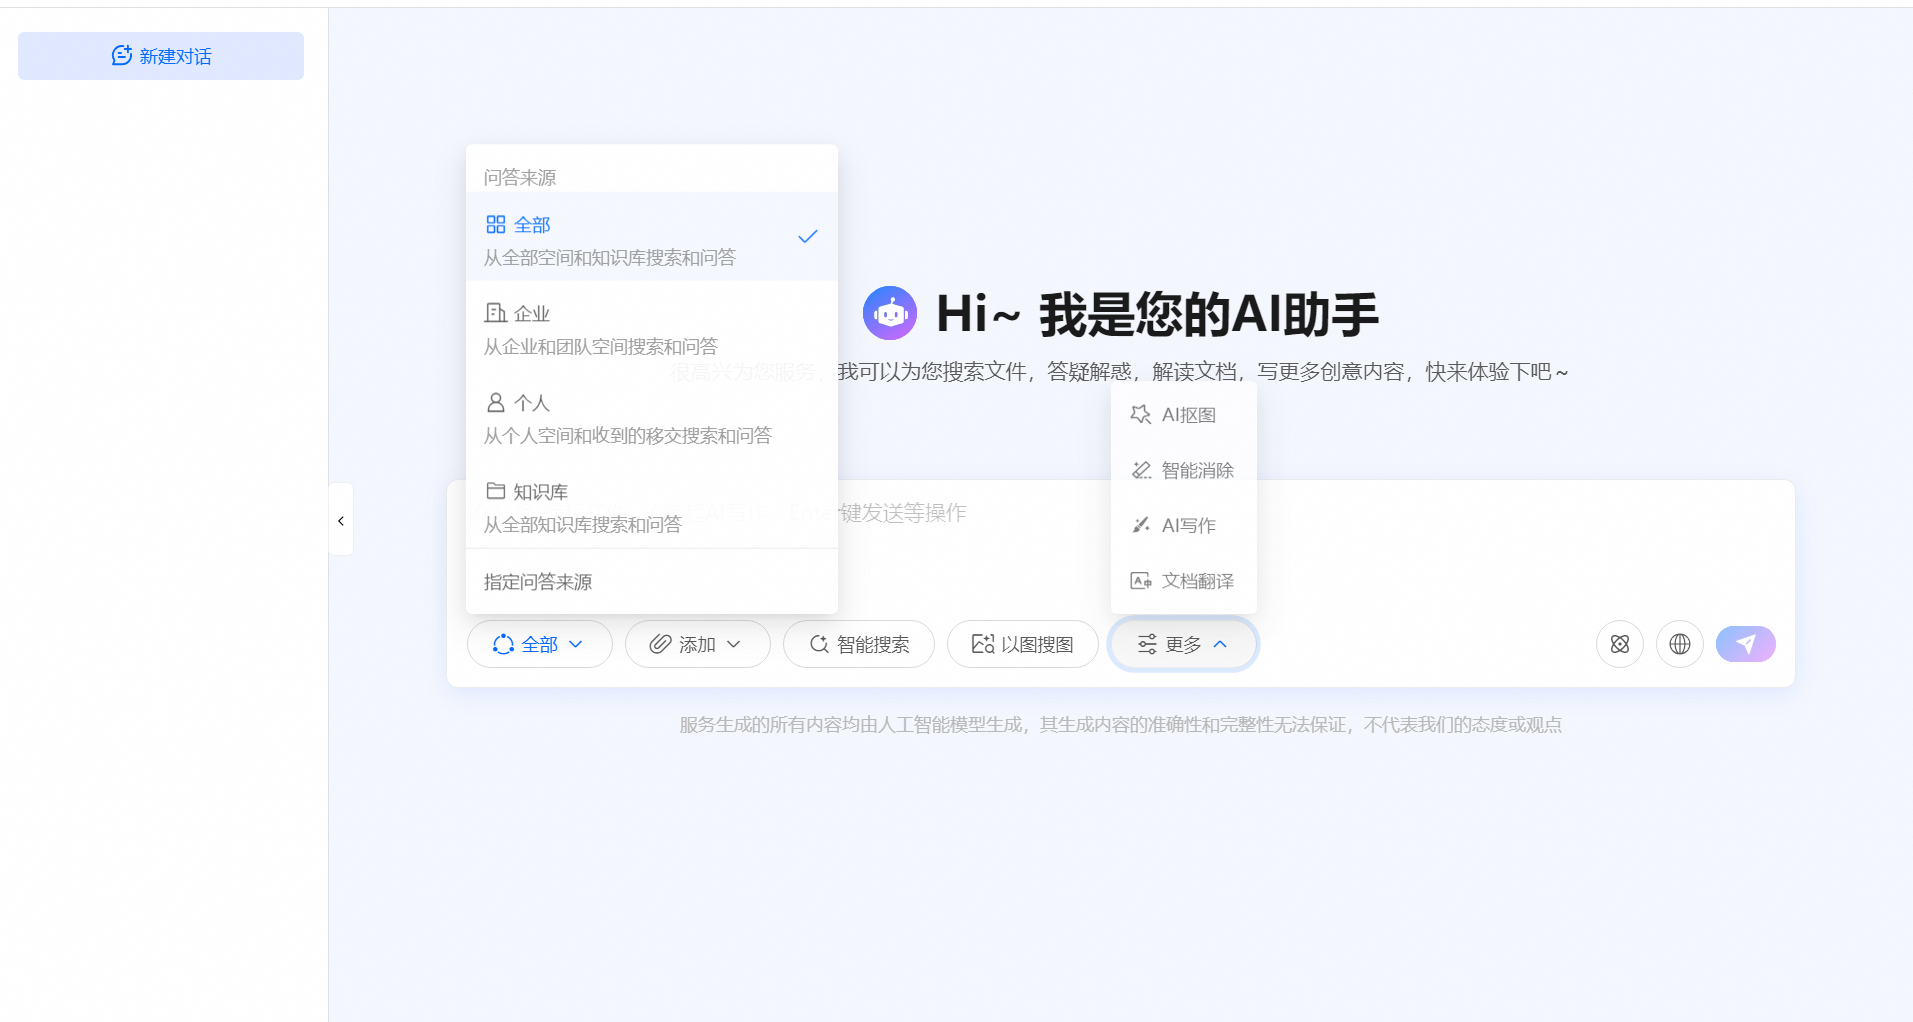The width and height of the screenshot is (1913, 1022).
Task: Click the 问答来源 header text
Action: point(520,177)
